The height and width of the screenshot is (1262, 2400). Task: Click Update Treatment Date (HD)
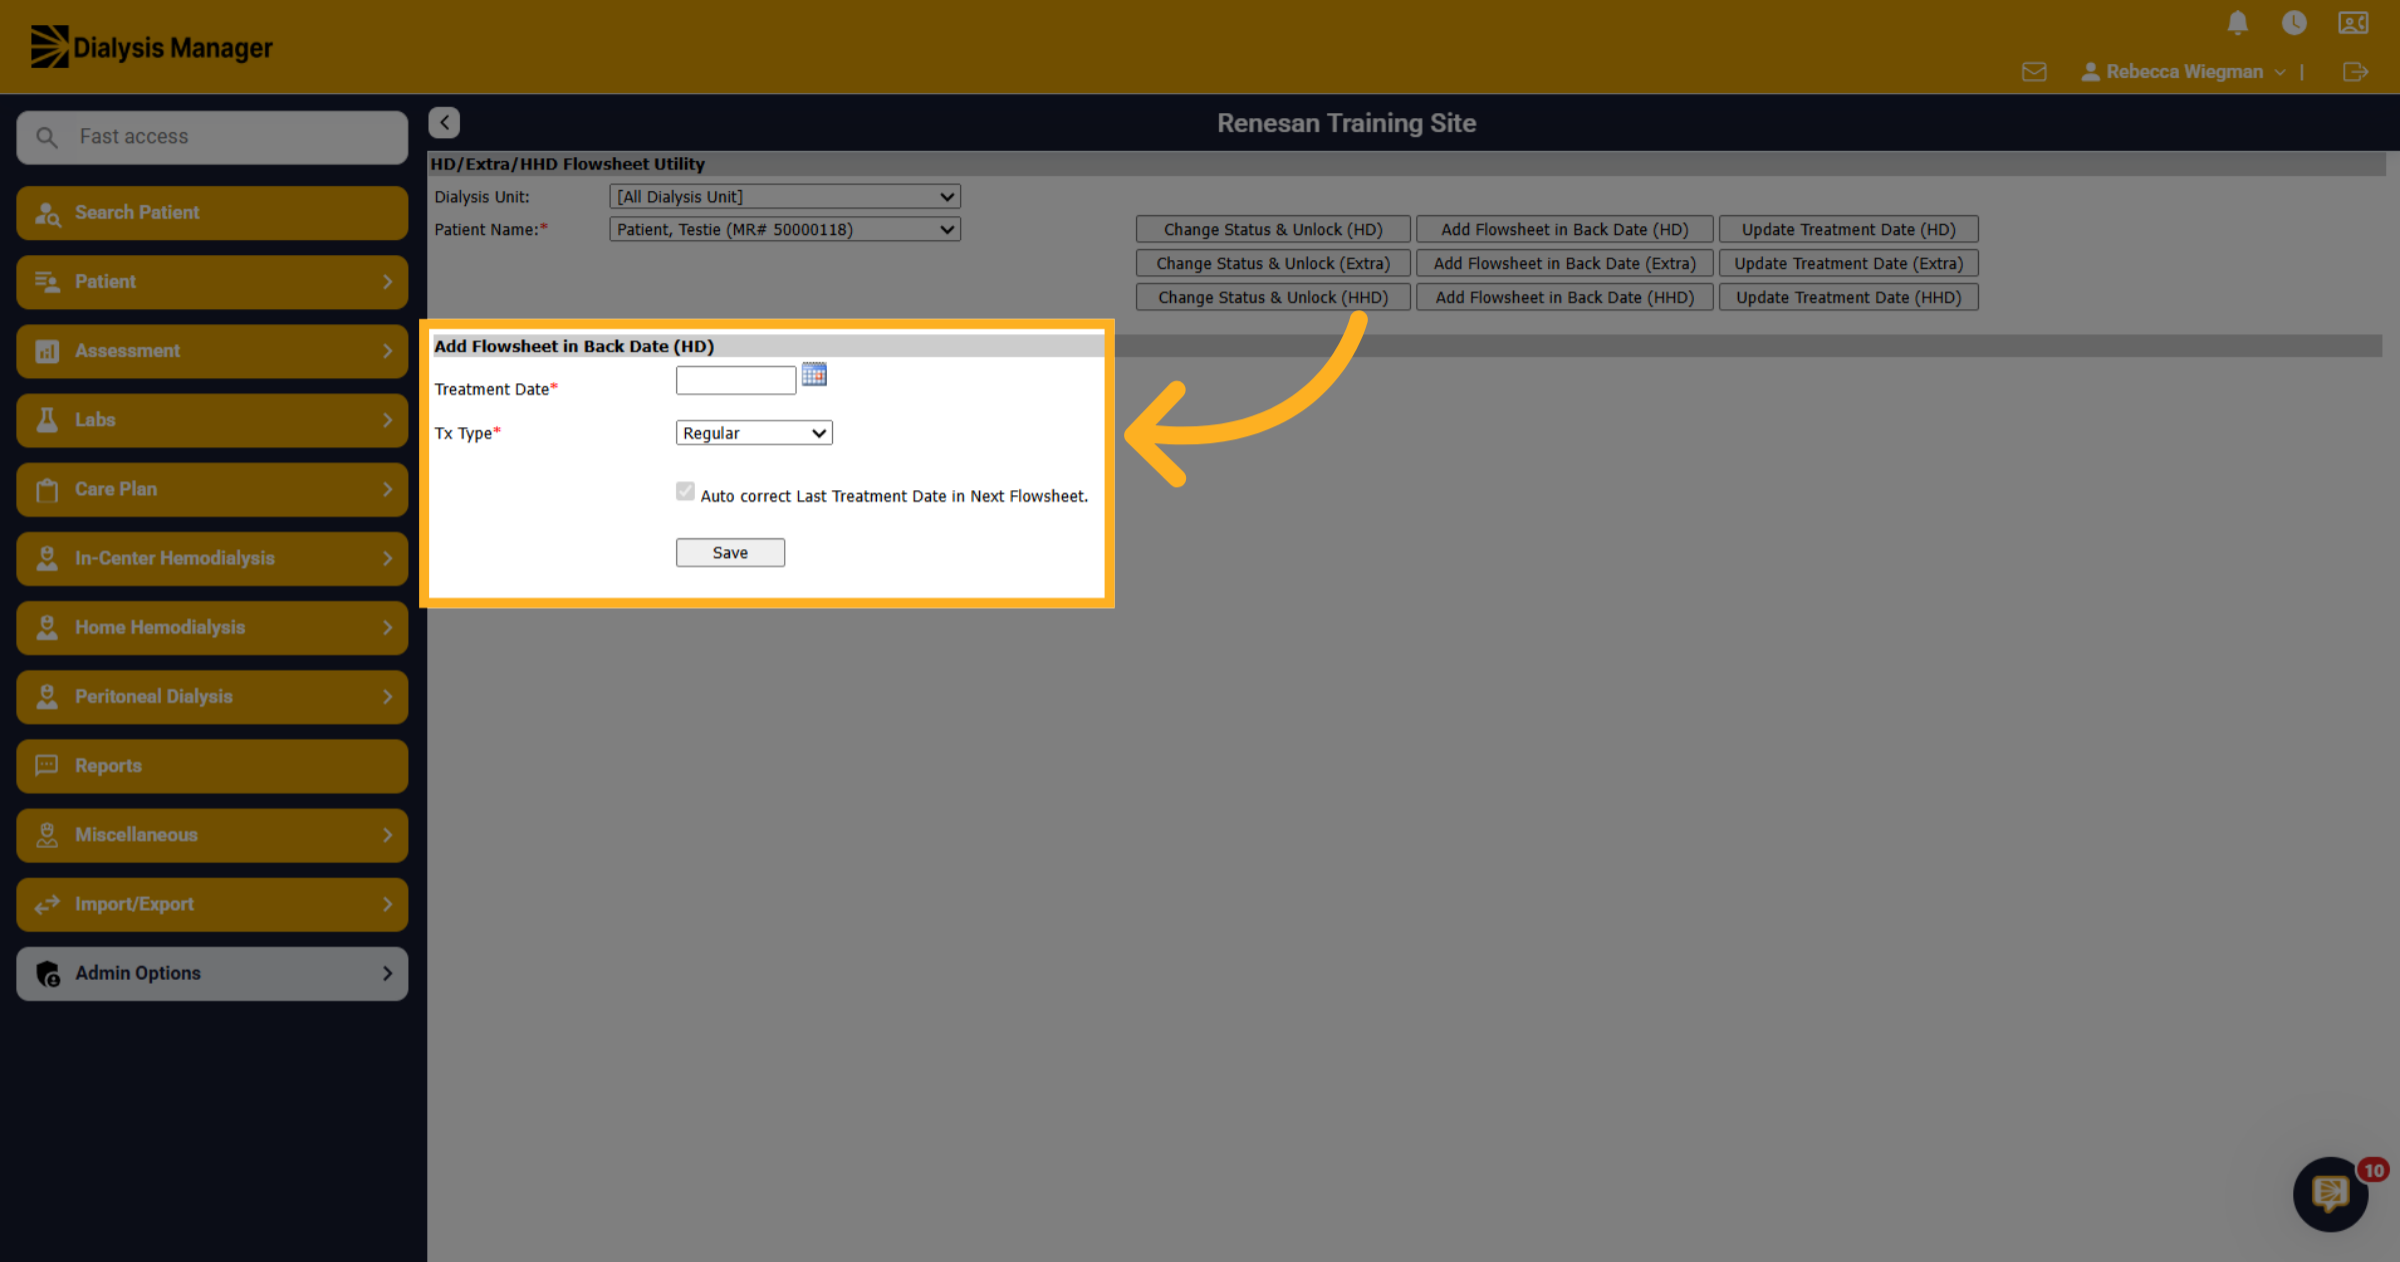click(1848, 230)
